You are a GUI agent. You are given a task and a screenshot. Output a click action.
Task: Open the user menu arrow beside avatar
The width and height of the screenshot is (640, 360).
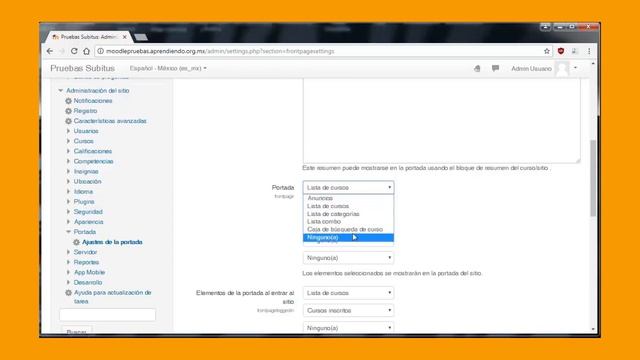[x=576, y=68]
